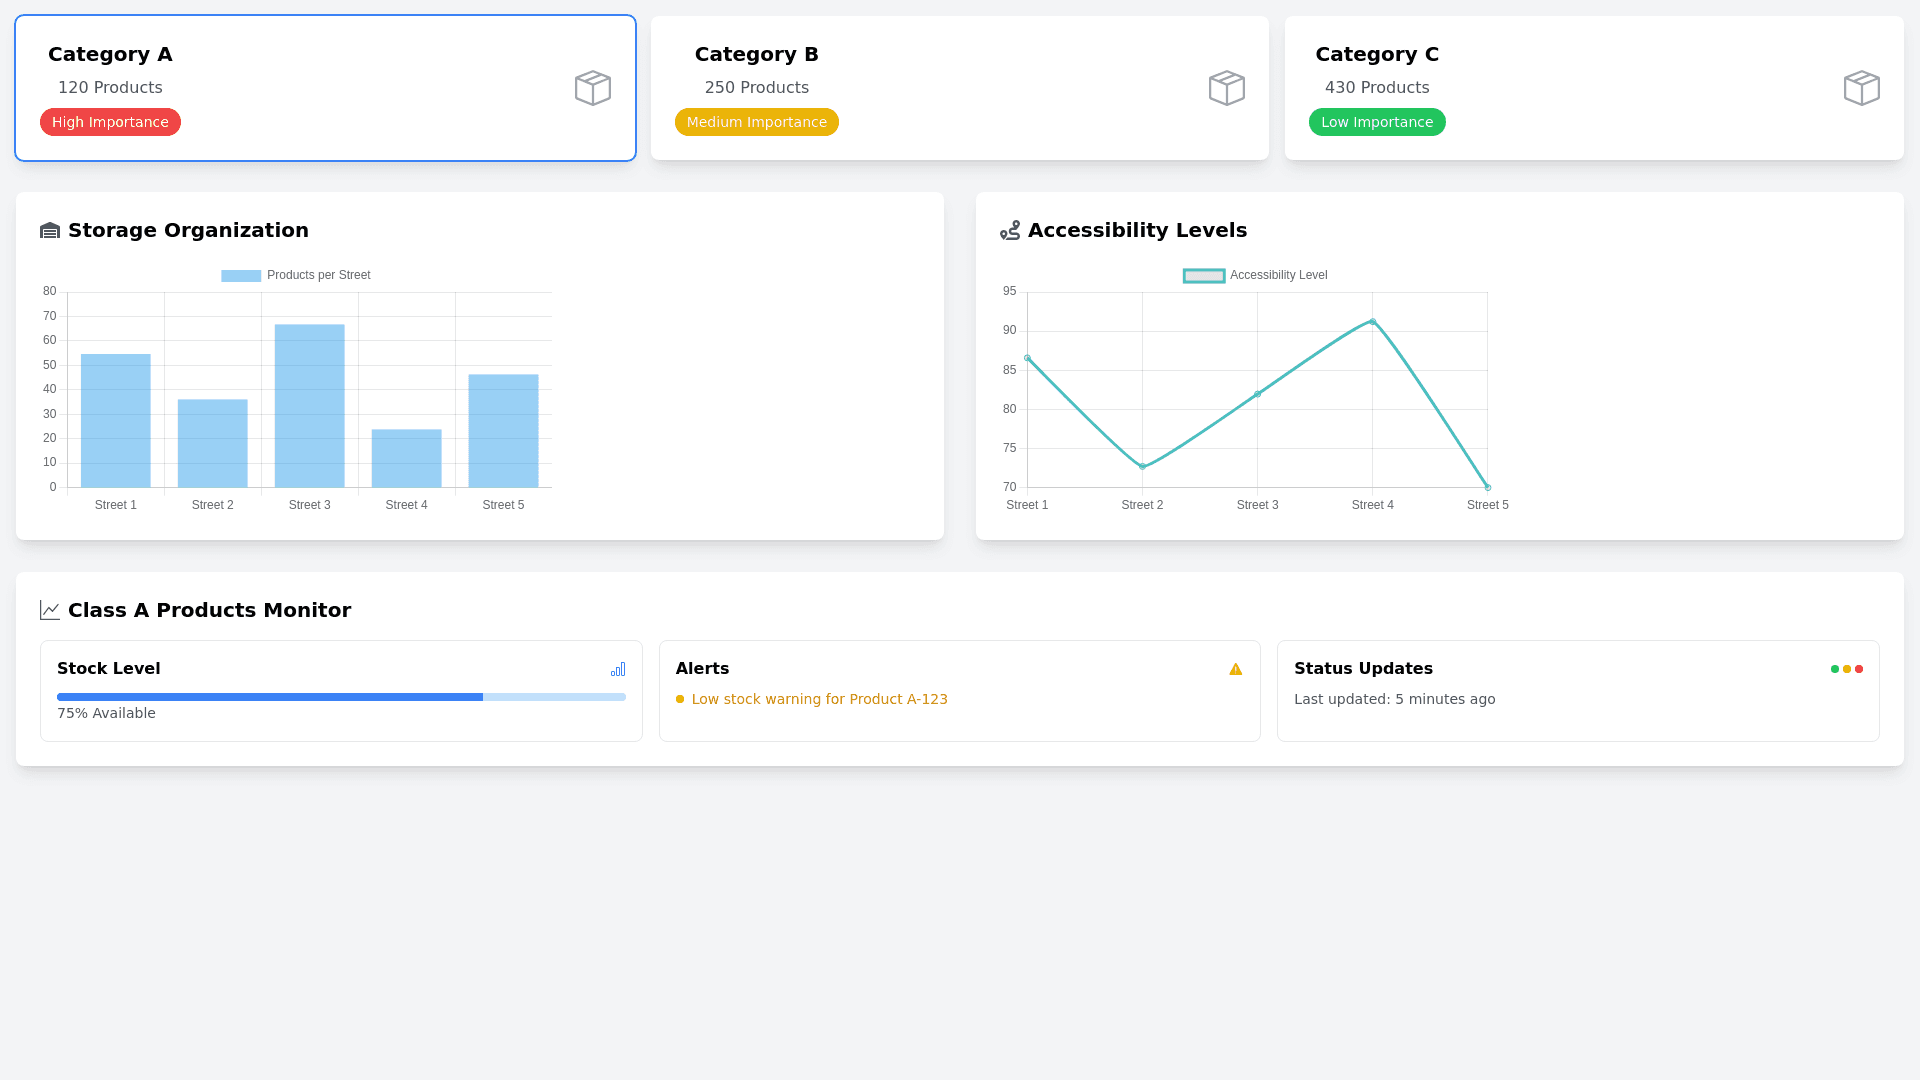
Task: Click the box icon in Category C card
Action: [1861, 88]
